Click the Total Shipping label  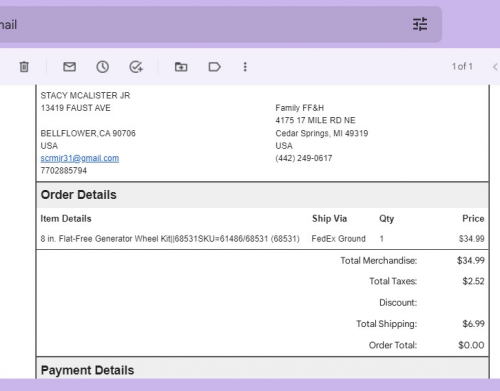click(x=387, y=324)
